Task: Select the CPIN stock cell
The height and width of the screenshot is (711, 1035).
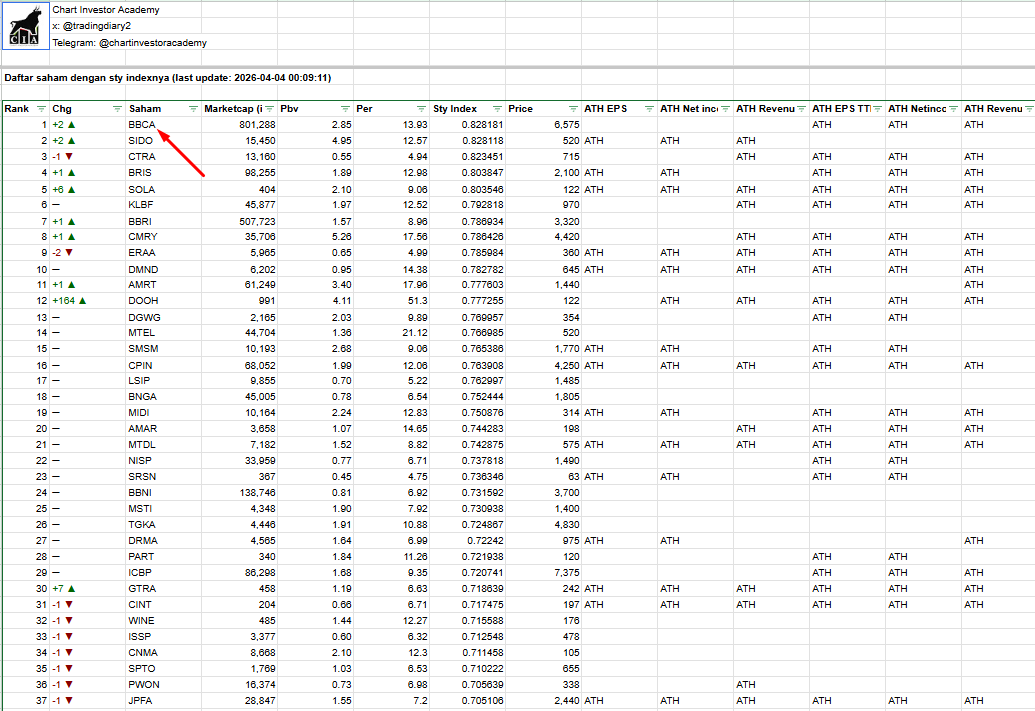Action: point(164,365)
